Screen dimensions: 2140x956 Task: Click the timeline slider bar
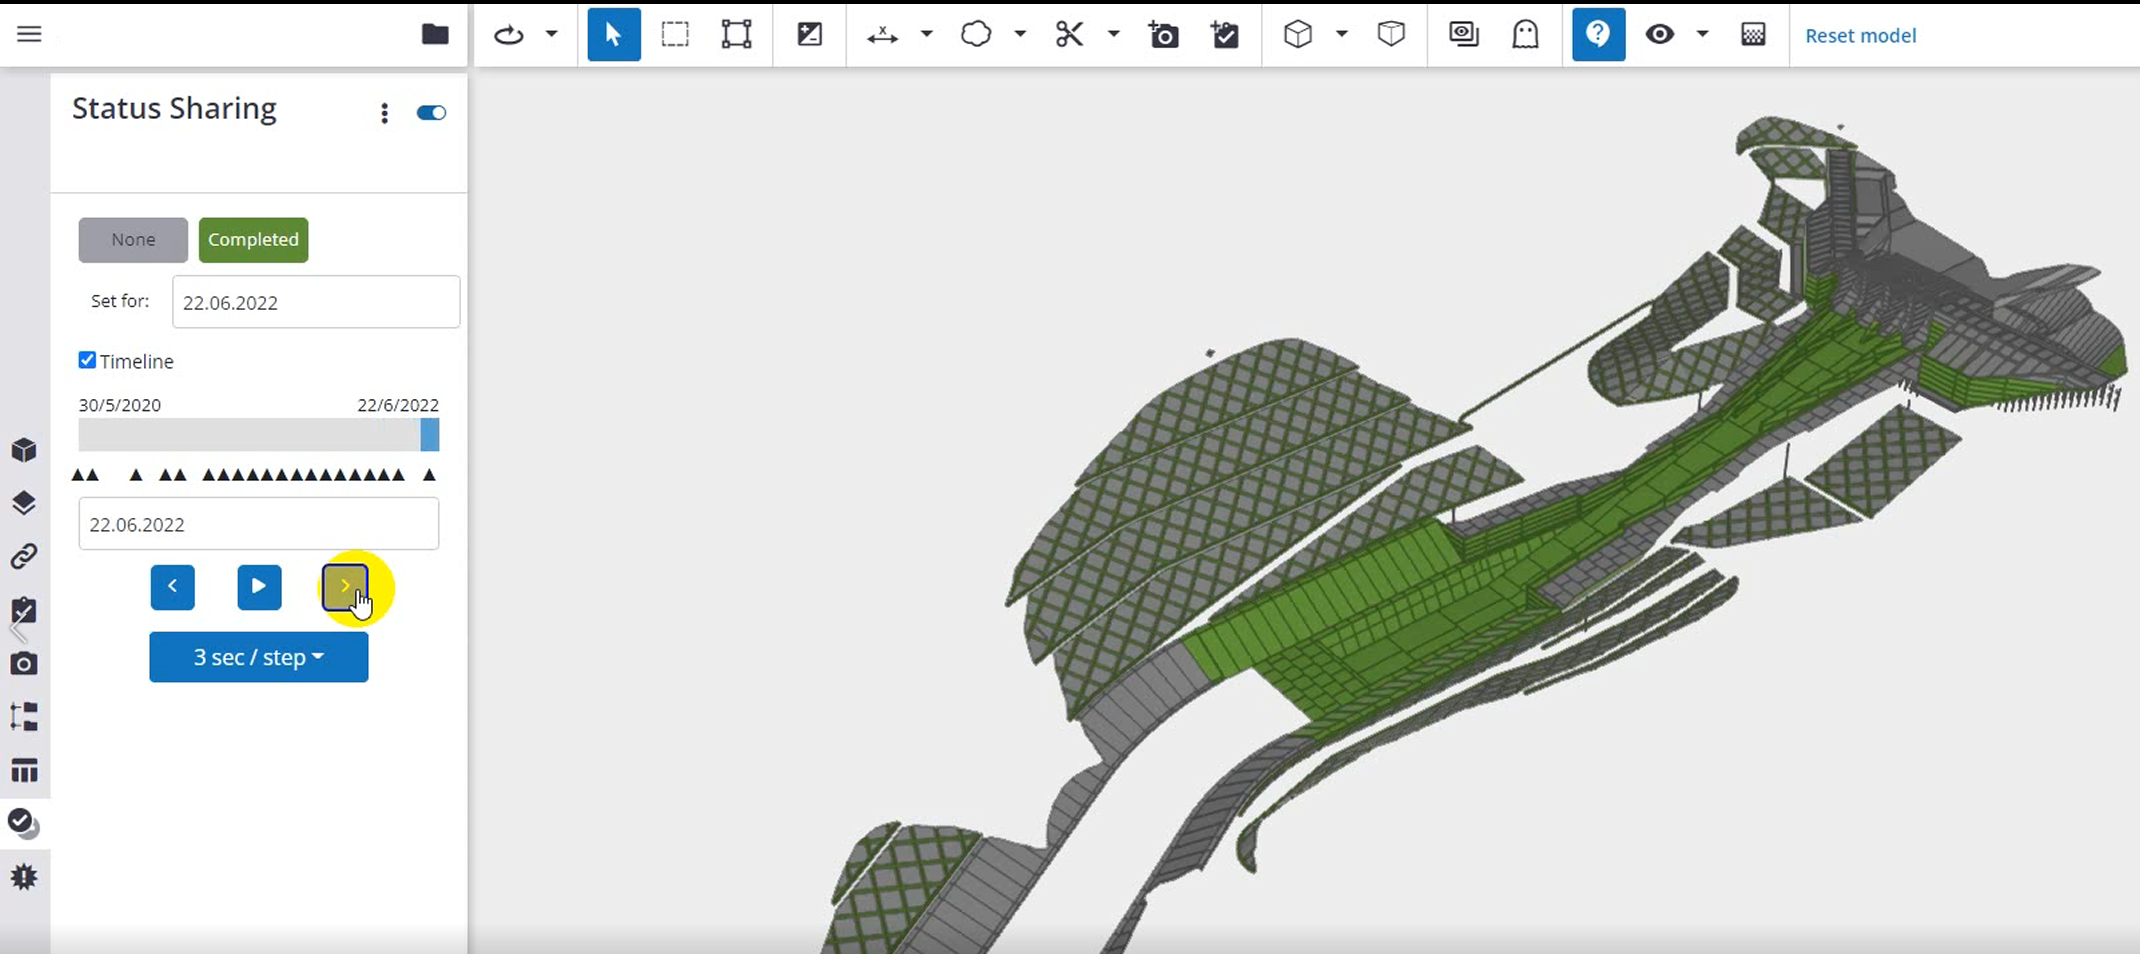(258, 435)
